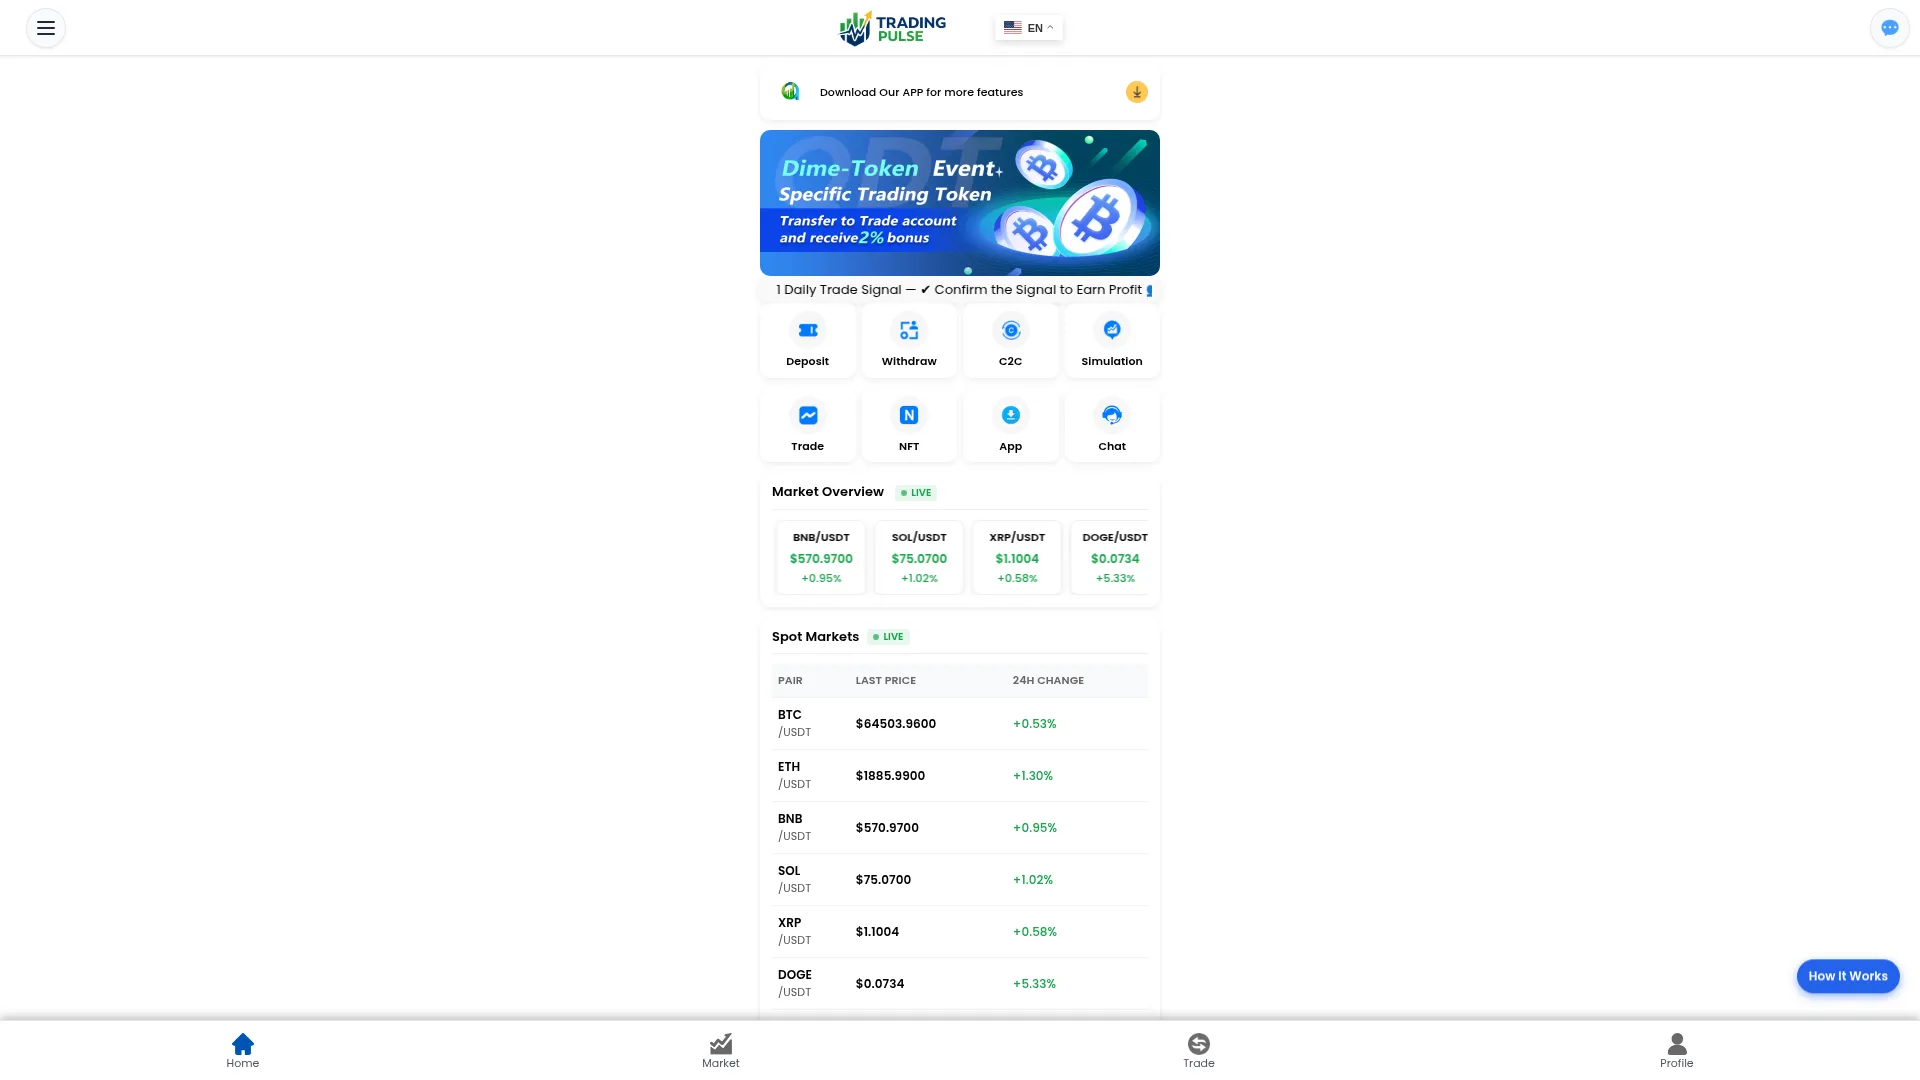
Task: Open the Dime-Token Event banner
Action: (960, 203)
